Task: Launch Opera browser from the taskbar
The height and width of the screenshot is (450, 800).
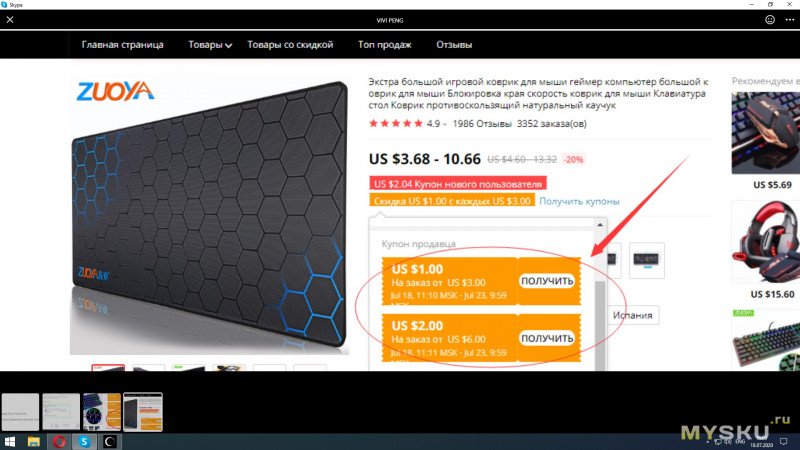Action: click(59, 441)
